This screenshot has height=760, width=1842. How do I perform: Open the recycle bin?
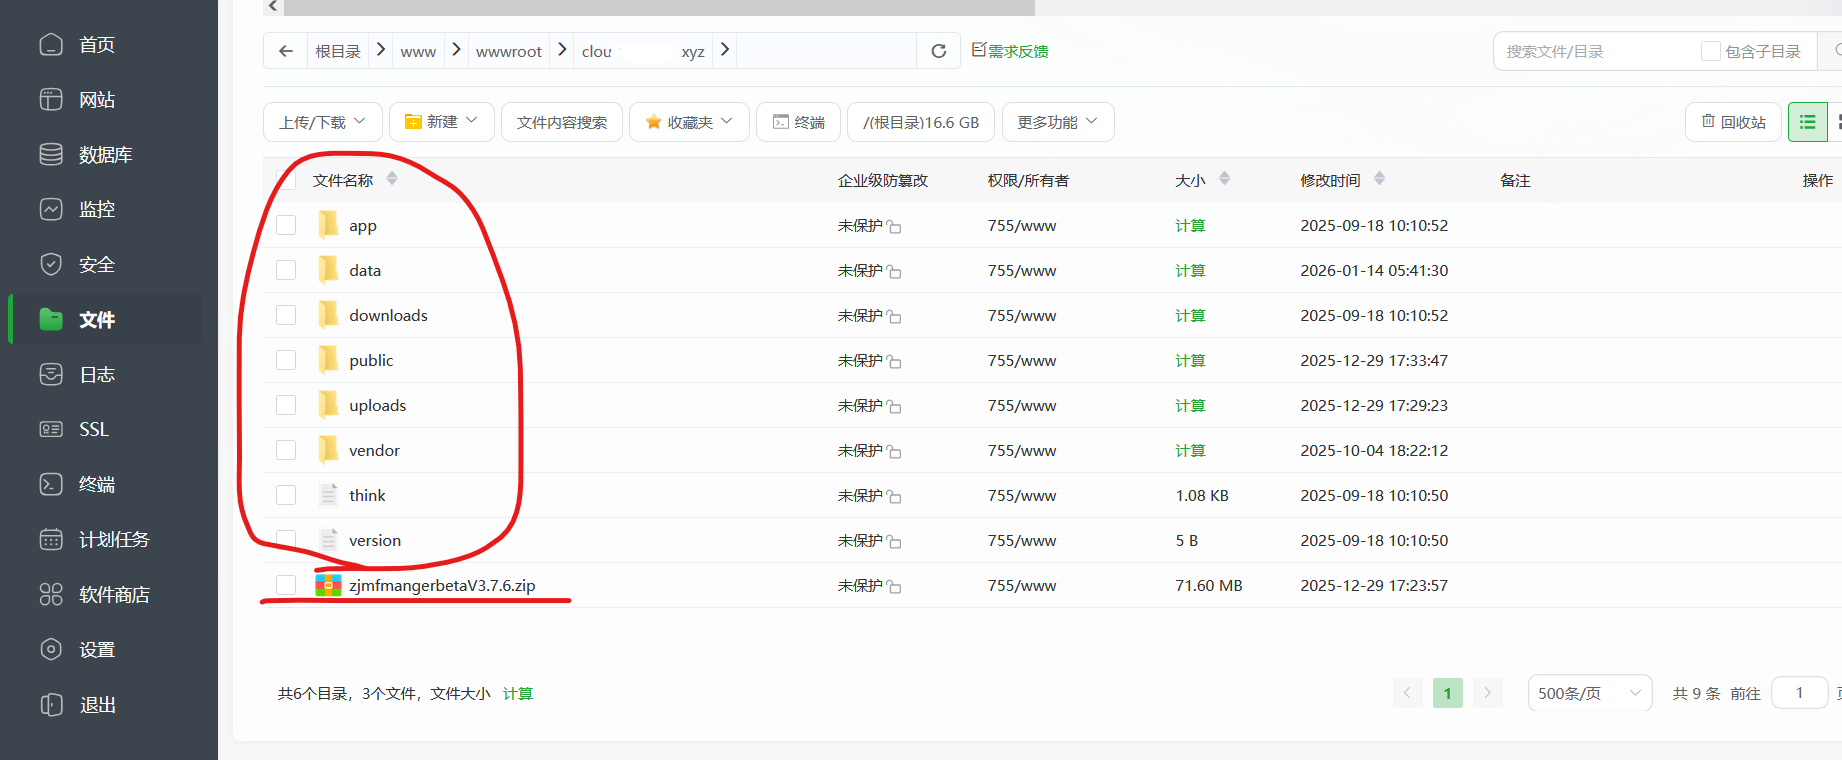point(1733,122)
